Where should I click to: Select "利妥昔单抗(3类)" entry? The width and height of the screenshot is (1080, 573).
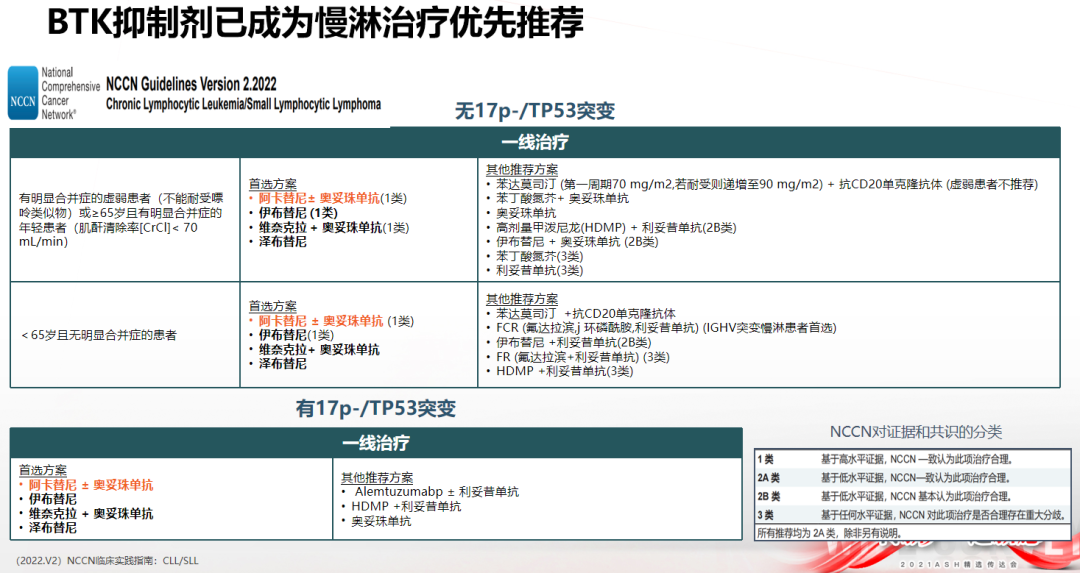pos(539,271)
